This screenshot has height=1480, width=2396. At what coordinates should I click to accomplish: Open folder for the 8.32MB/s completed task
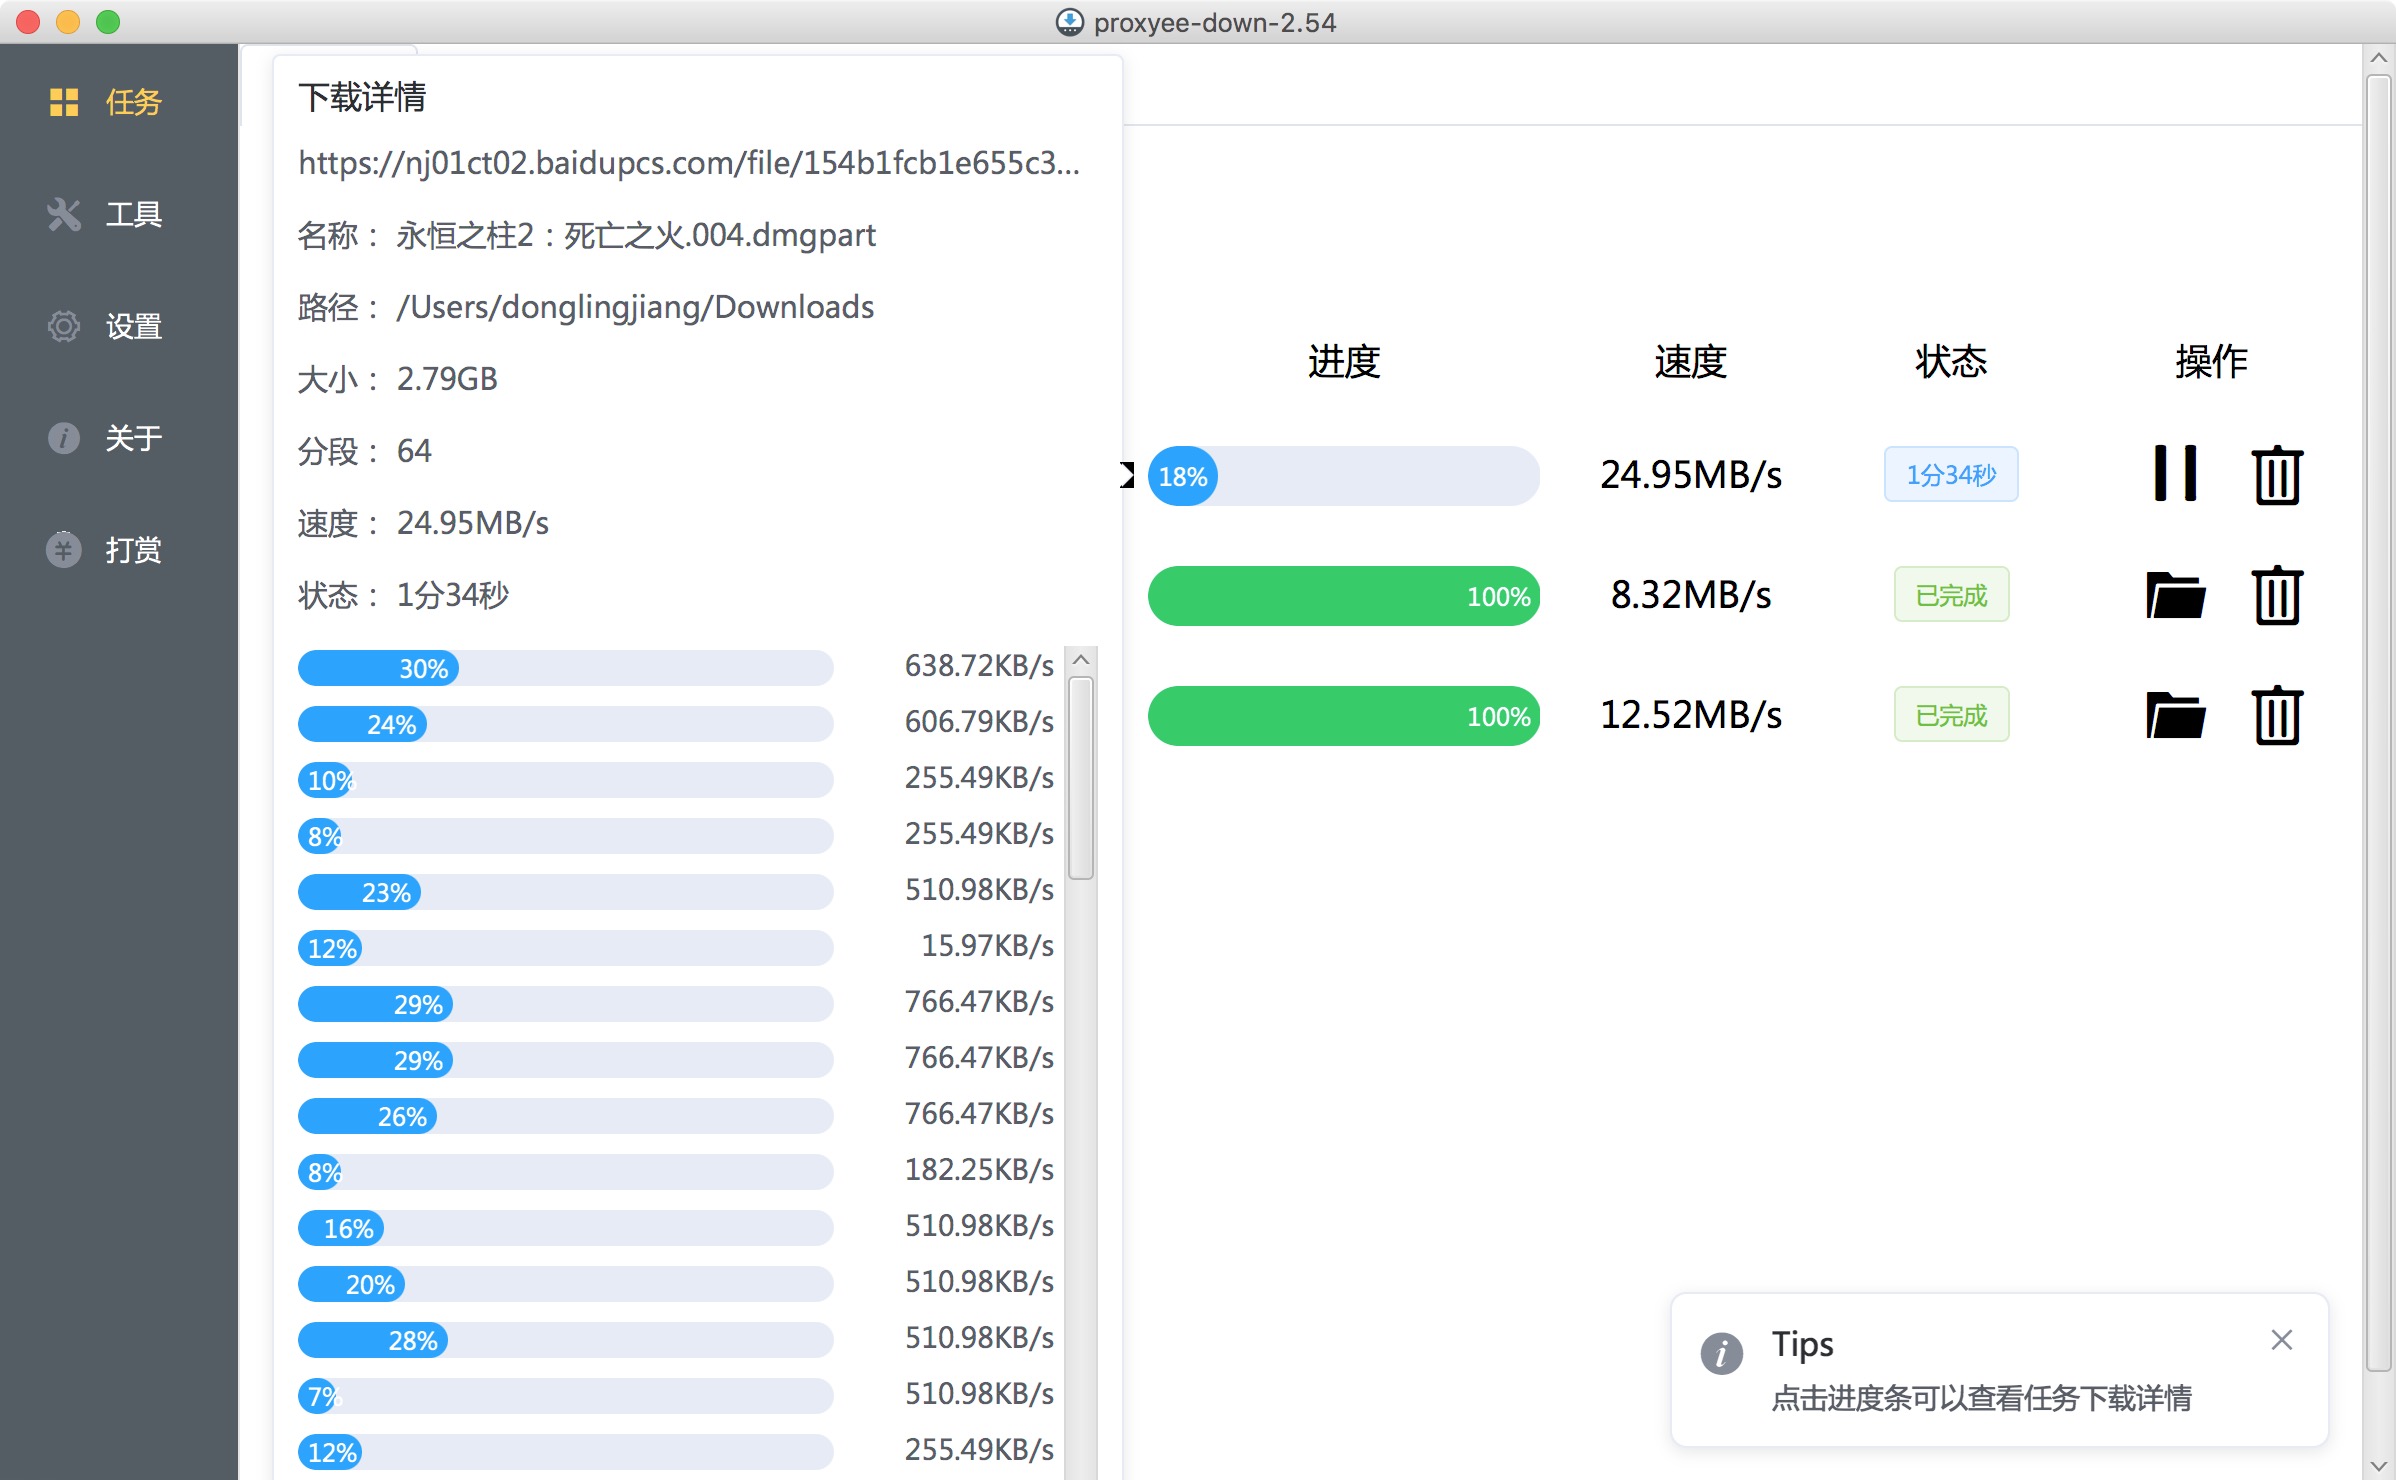point(2175,596)
